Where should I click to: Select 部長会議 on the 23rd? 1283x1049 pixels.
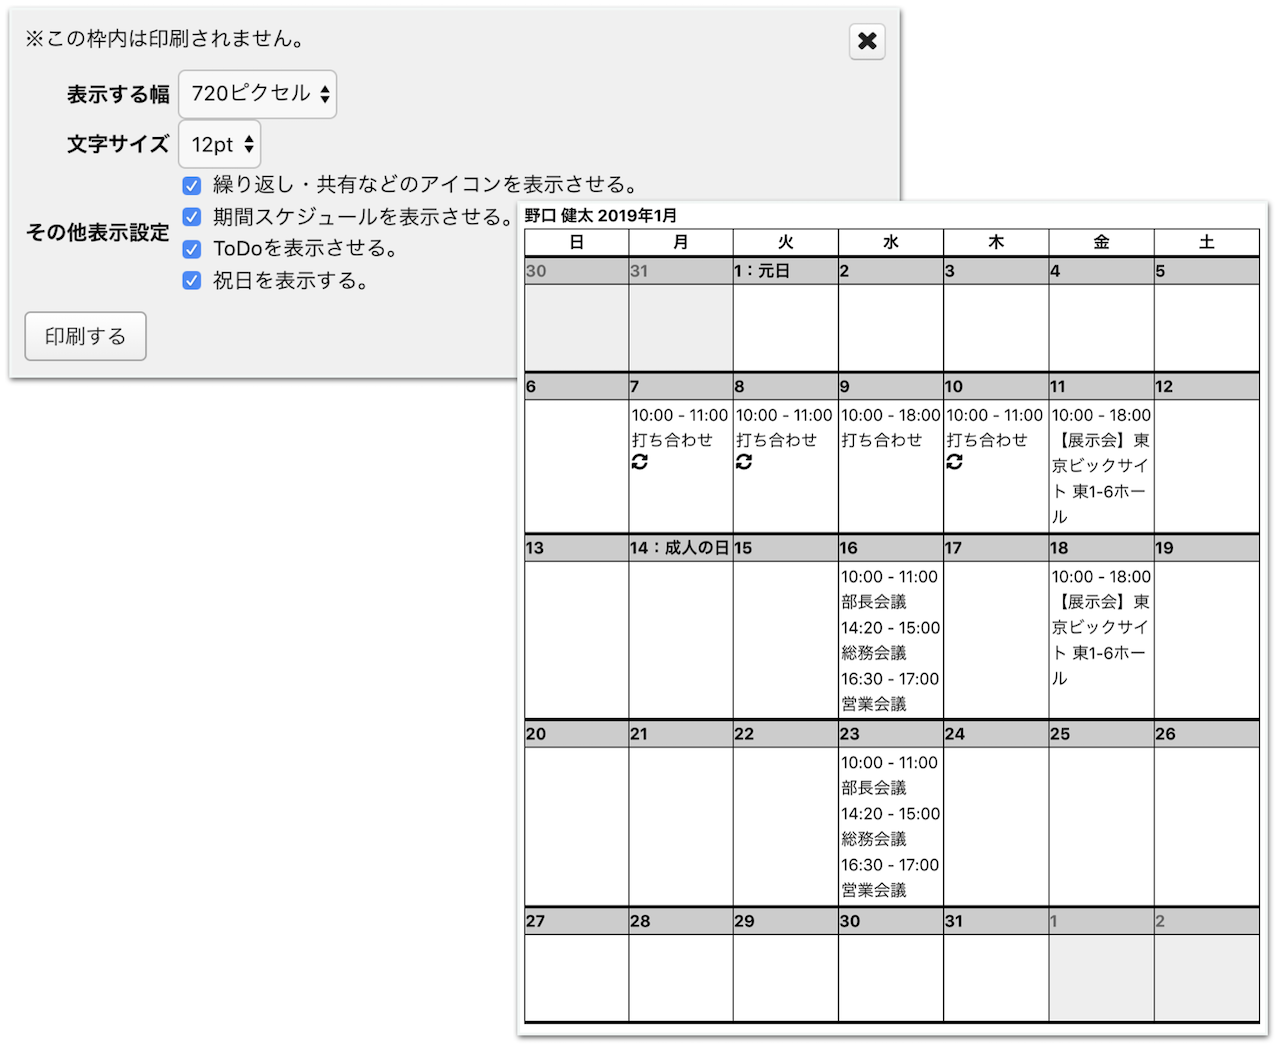874,788
